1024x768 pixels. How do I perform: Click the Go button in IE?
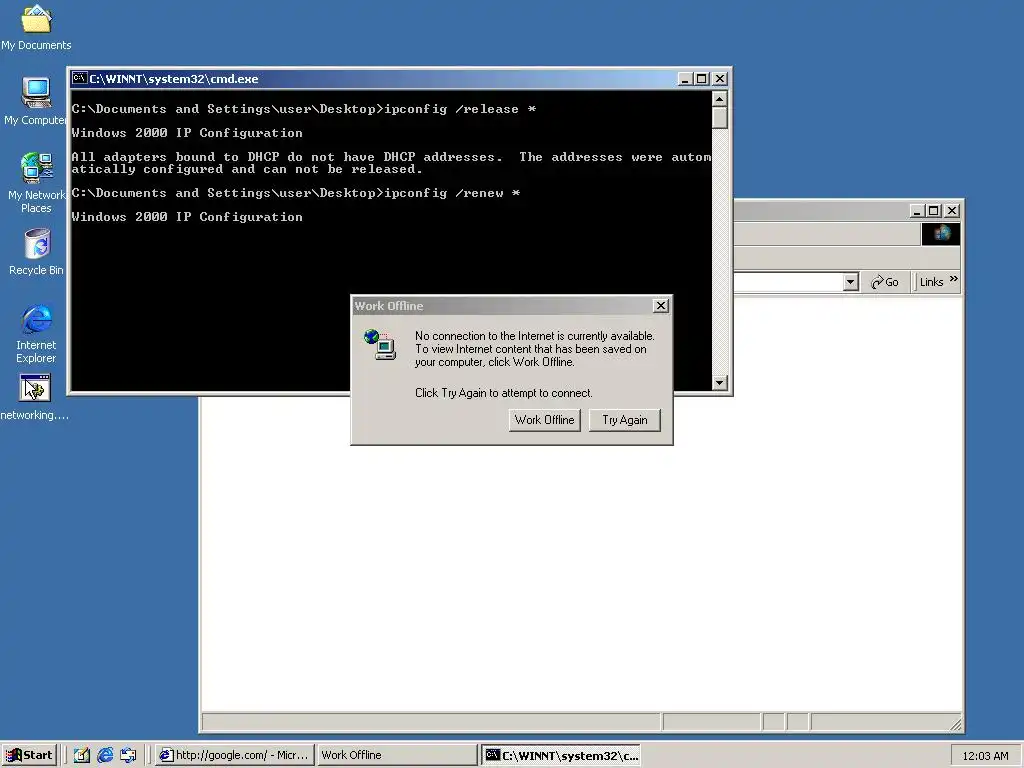click(x=885, y=282)
